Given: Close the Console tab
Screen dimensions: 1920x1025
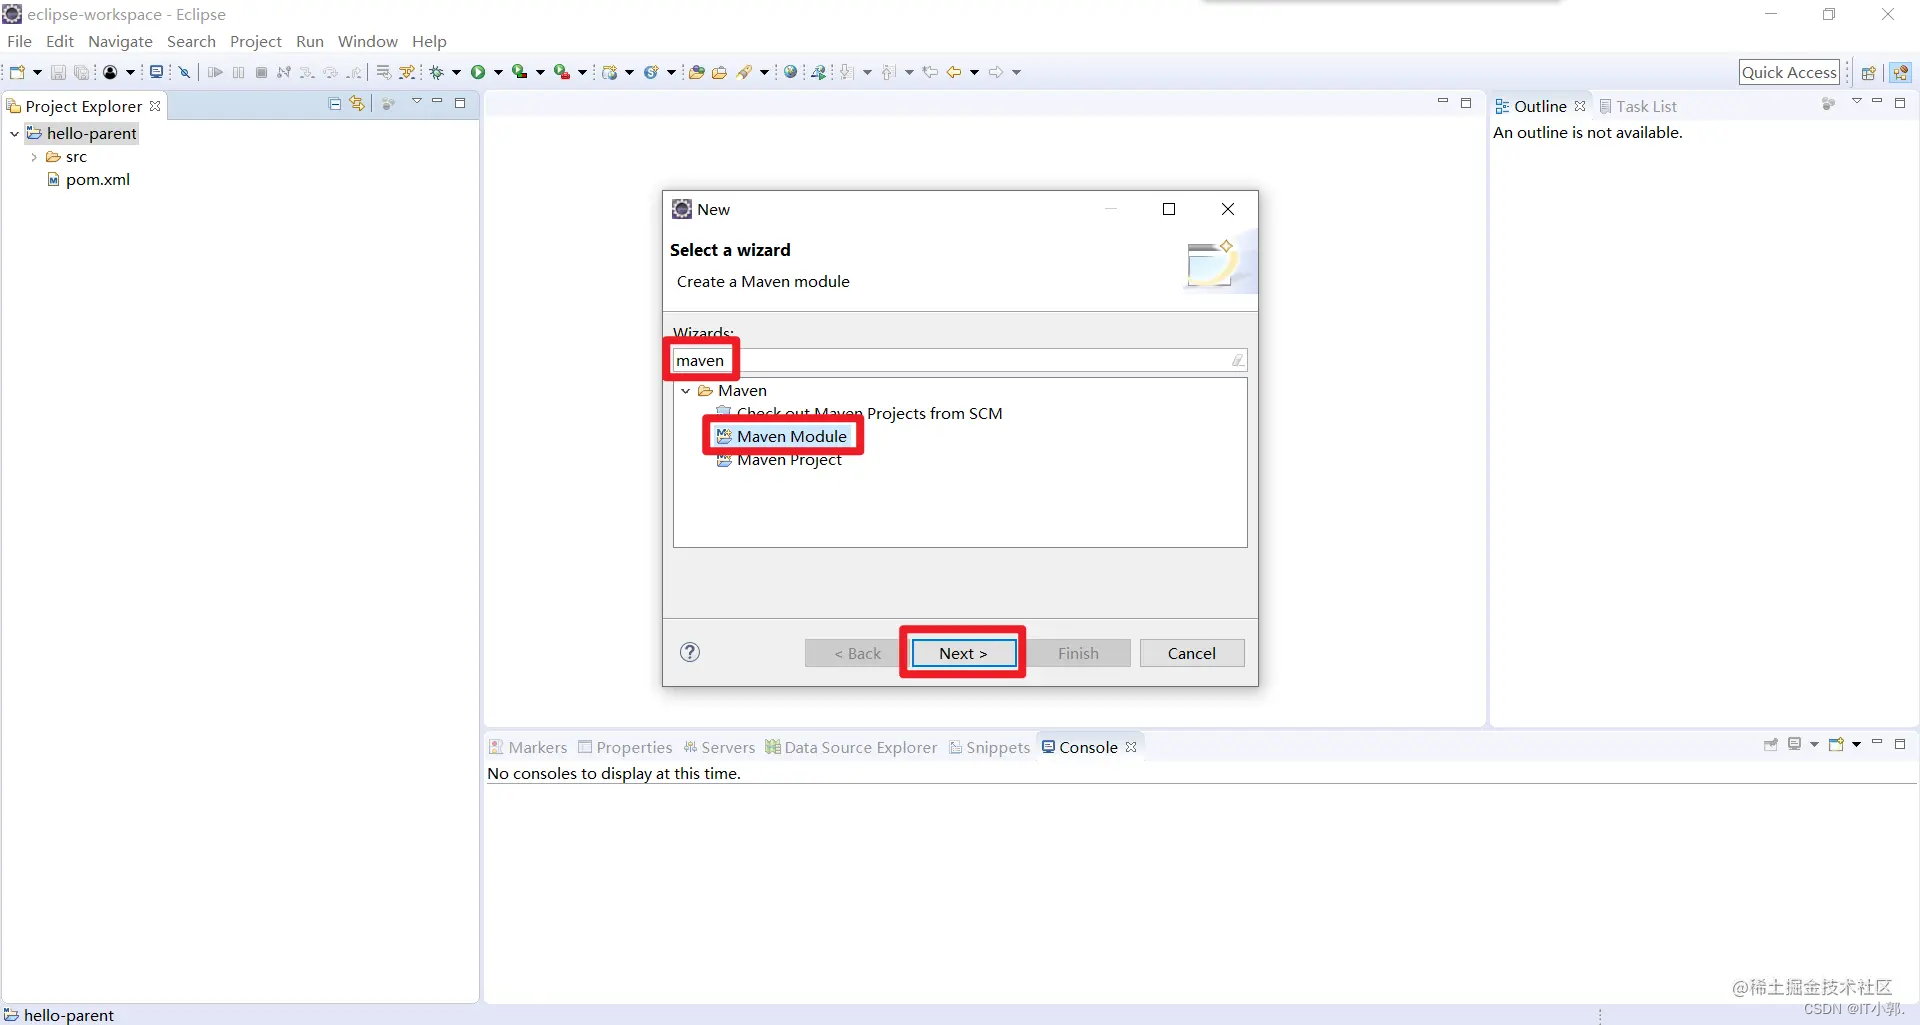Looking at the screenshot, I should click(x=1131, y=747).
